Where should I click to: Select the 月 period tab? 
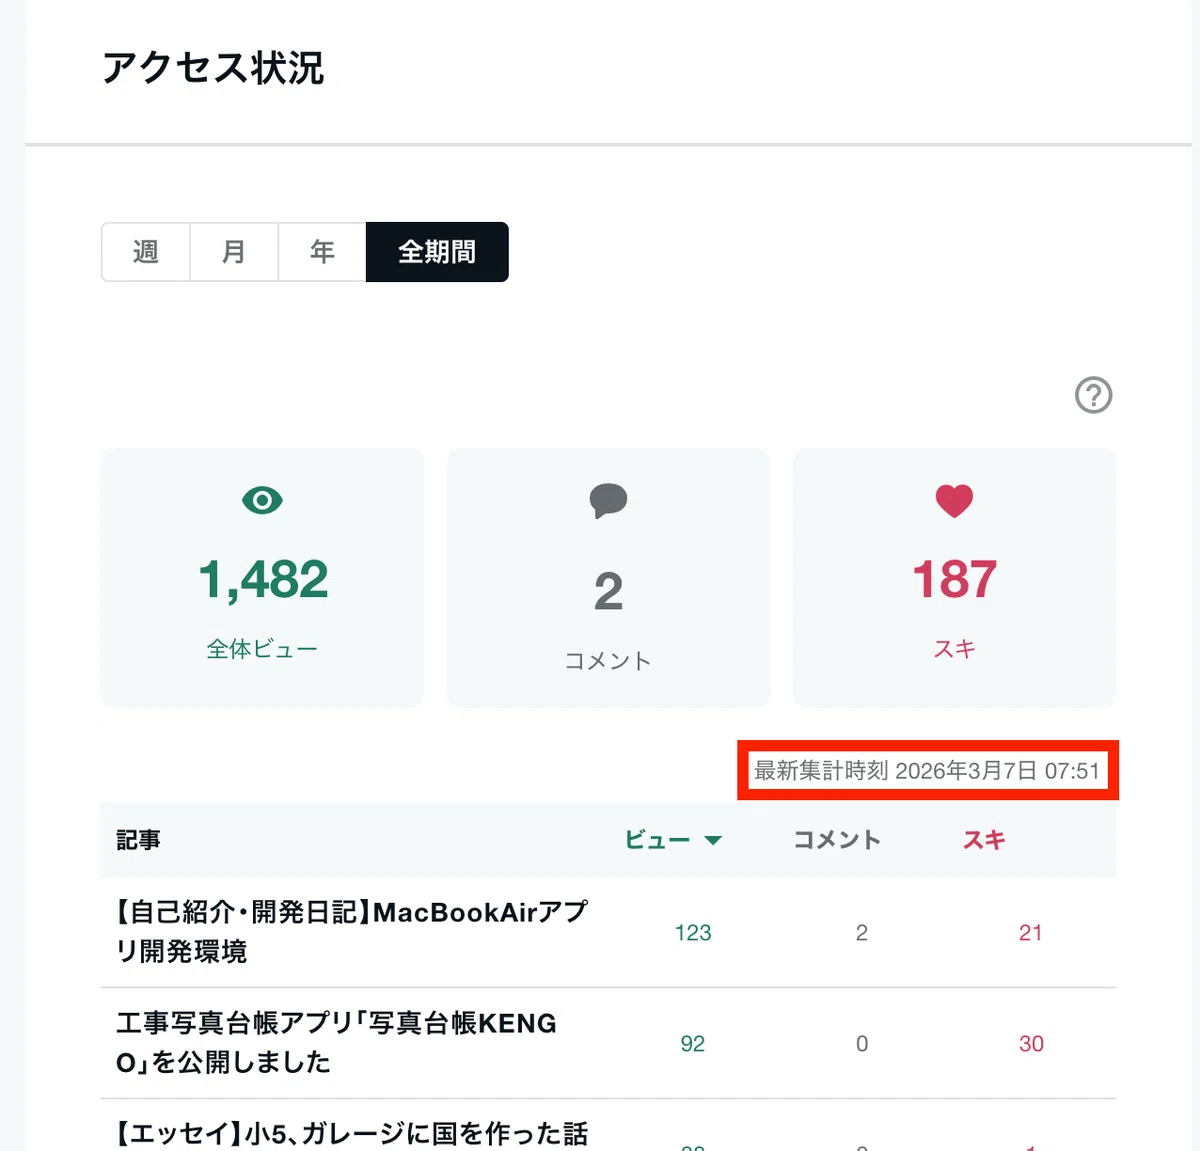234,252
